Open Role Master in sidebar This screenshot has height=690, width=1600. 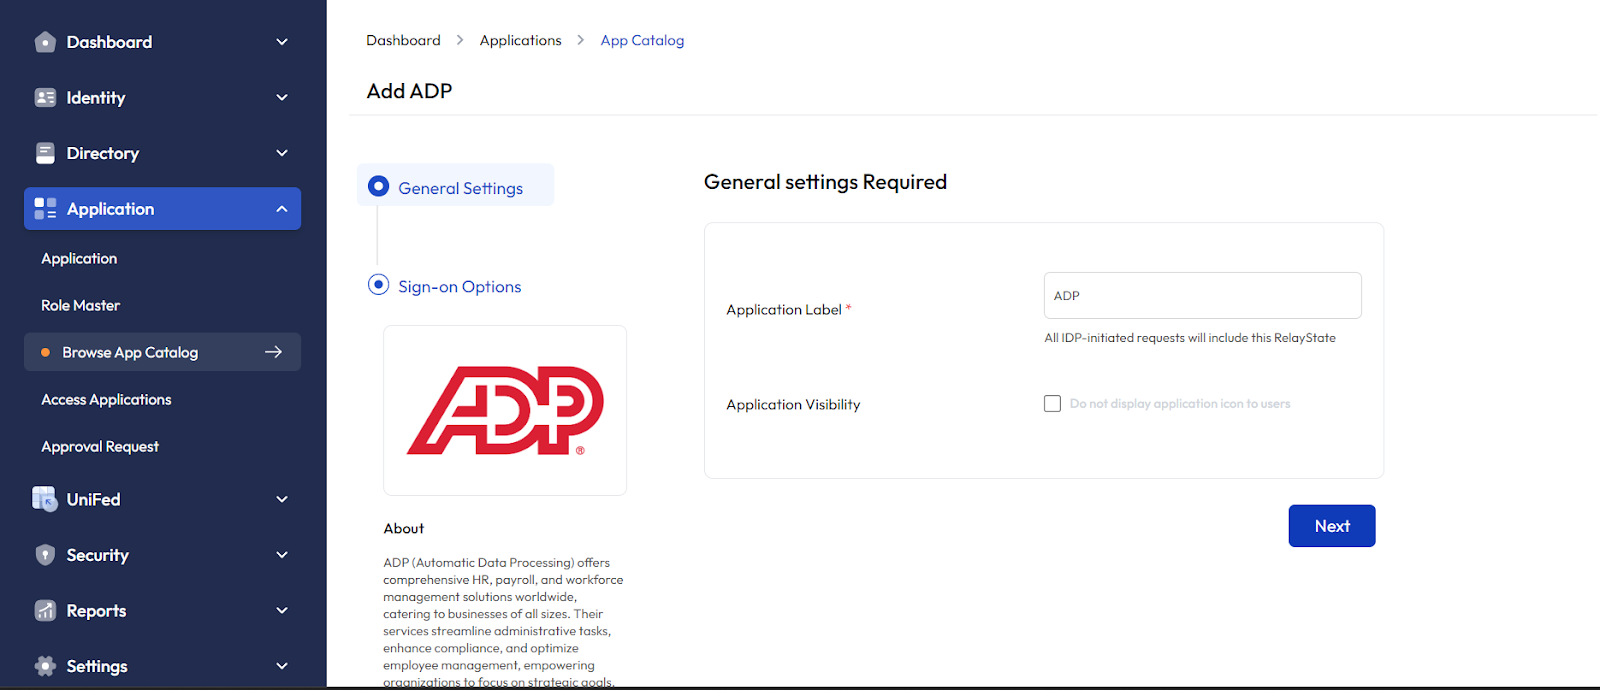pyautogui.click(x=80, y=305)
